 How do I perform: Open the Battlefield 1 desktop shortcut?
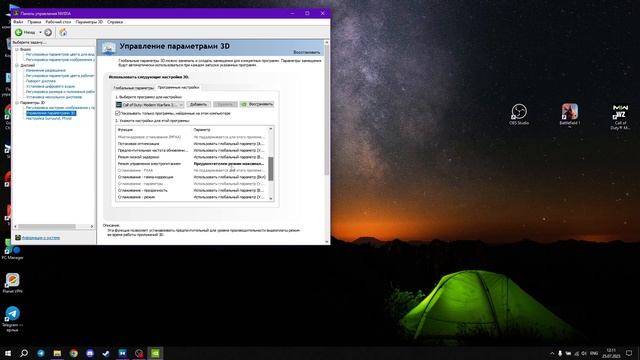coord(569,114)
